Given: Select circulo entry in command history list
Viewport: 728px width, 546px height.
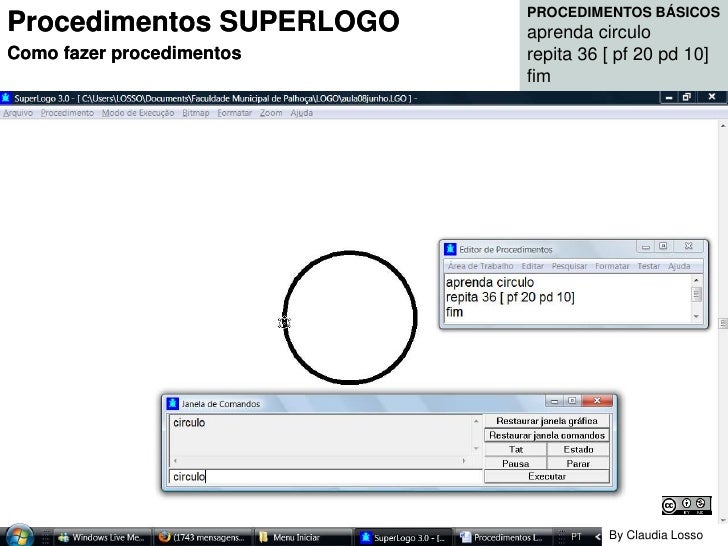Looking at the screenshot, I should (189, 422).
